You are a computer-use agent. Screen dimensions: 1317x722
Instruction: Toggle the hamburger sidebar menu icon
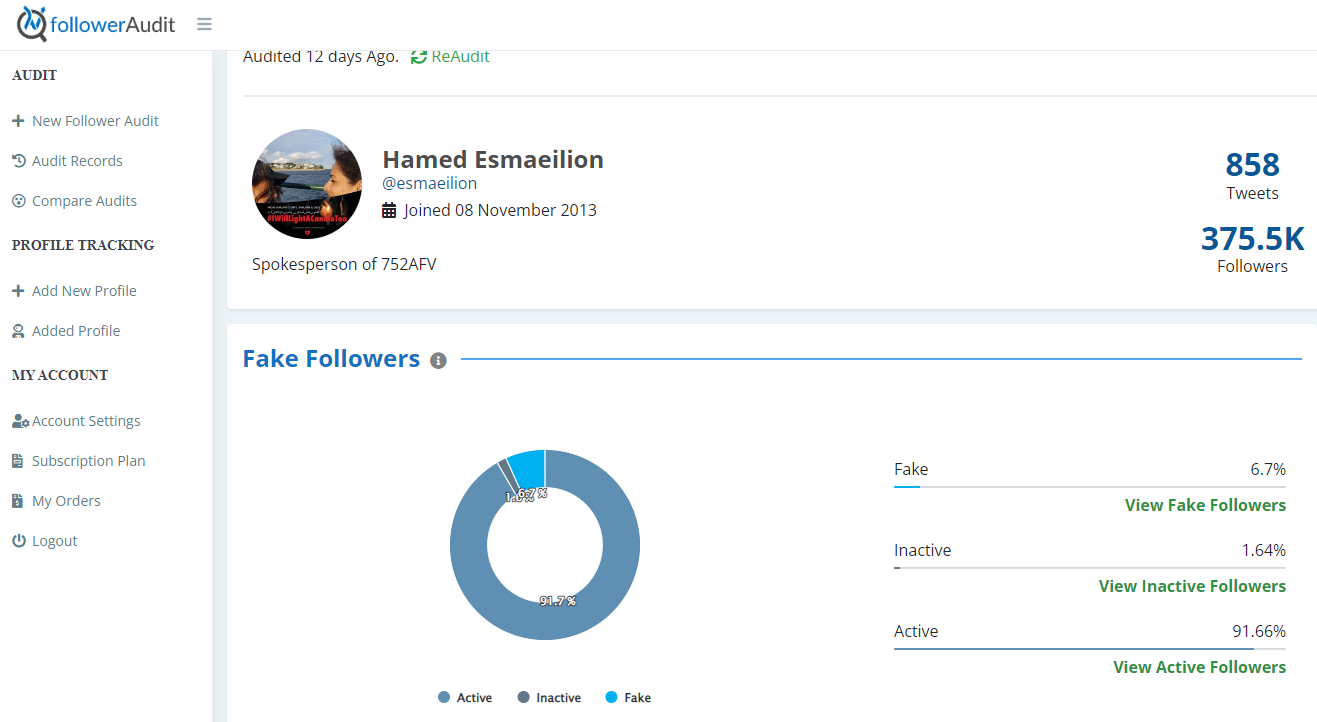pos(204,24)
